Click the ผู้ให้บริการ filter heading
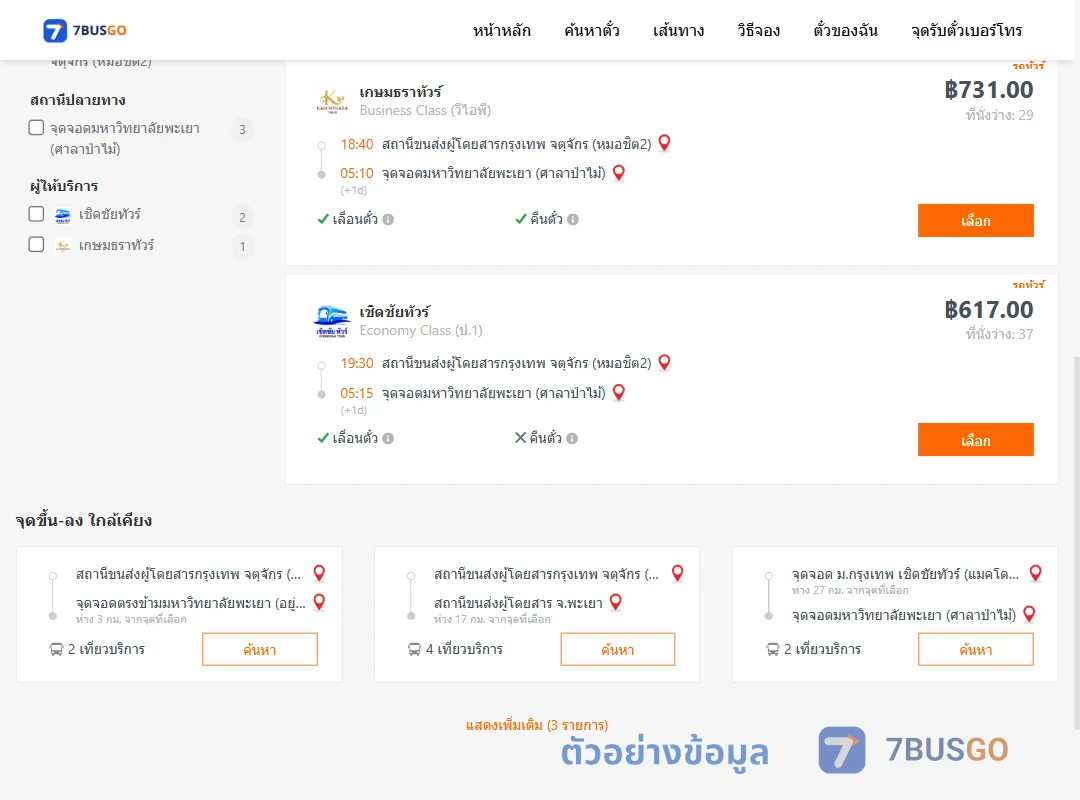1080x800 pixels. pos(64,186)
